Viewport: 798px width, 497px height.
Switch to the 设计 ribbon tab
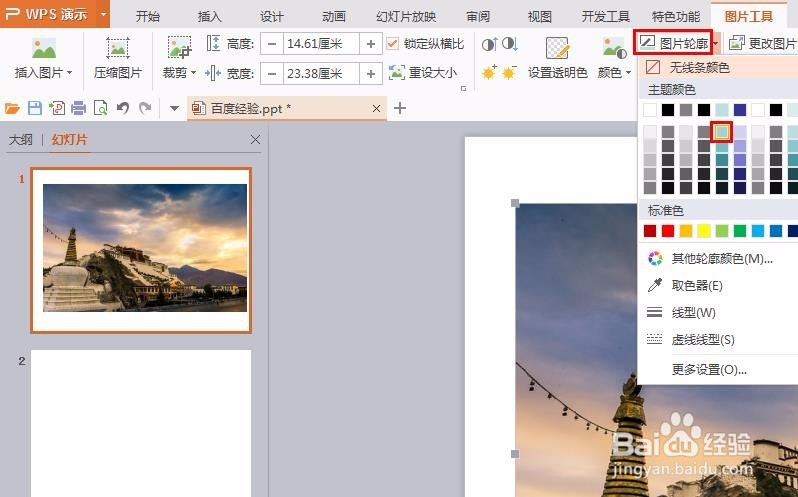(272, 16)
